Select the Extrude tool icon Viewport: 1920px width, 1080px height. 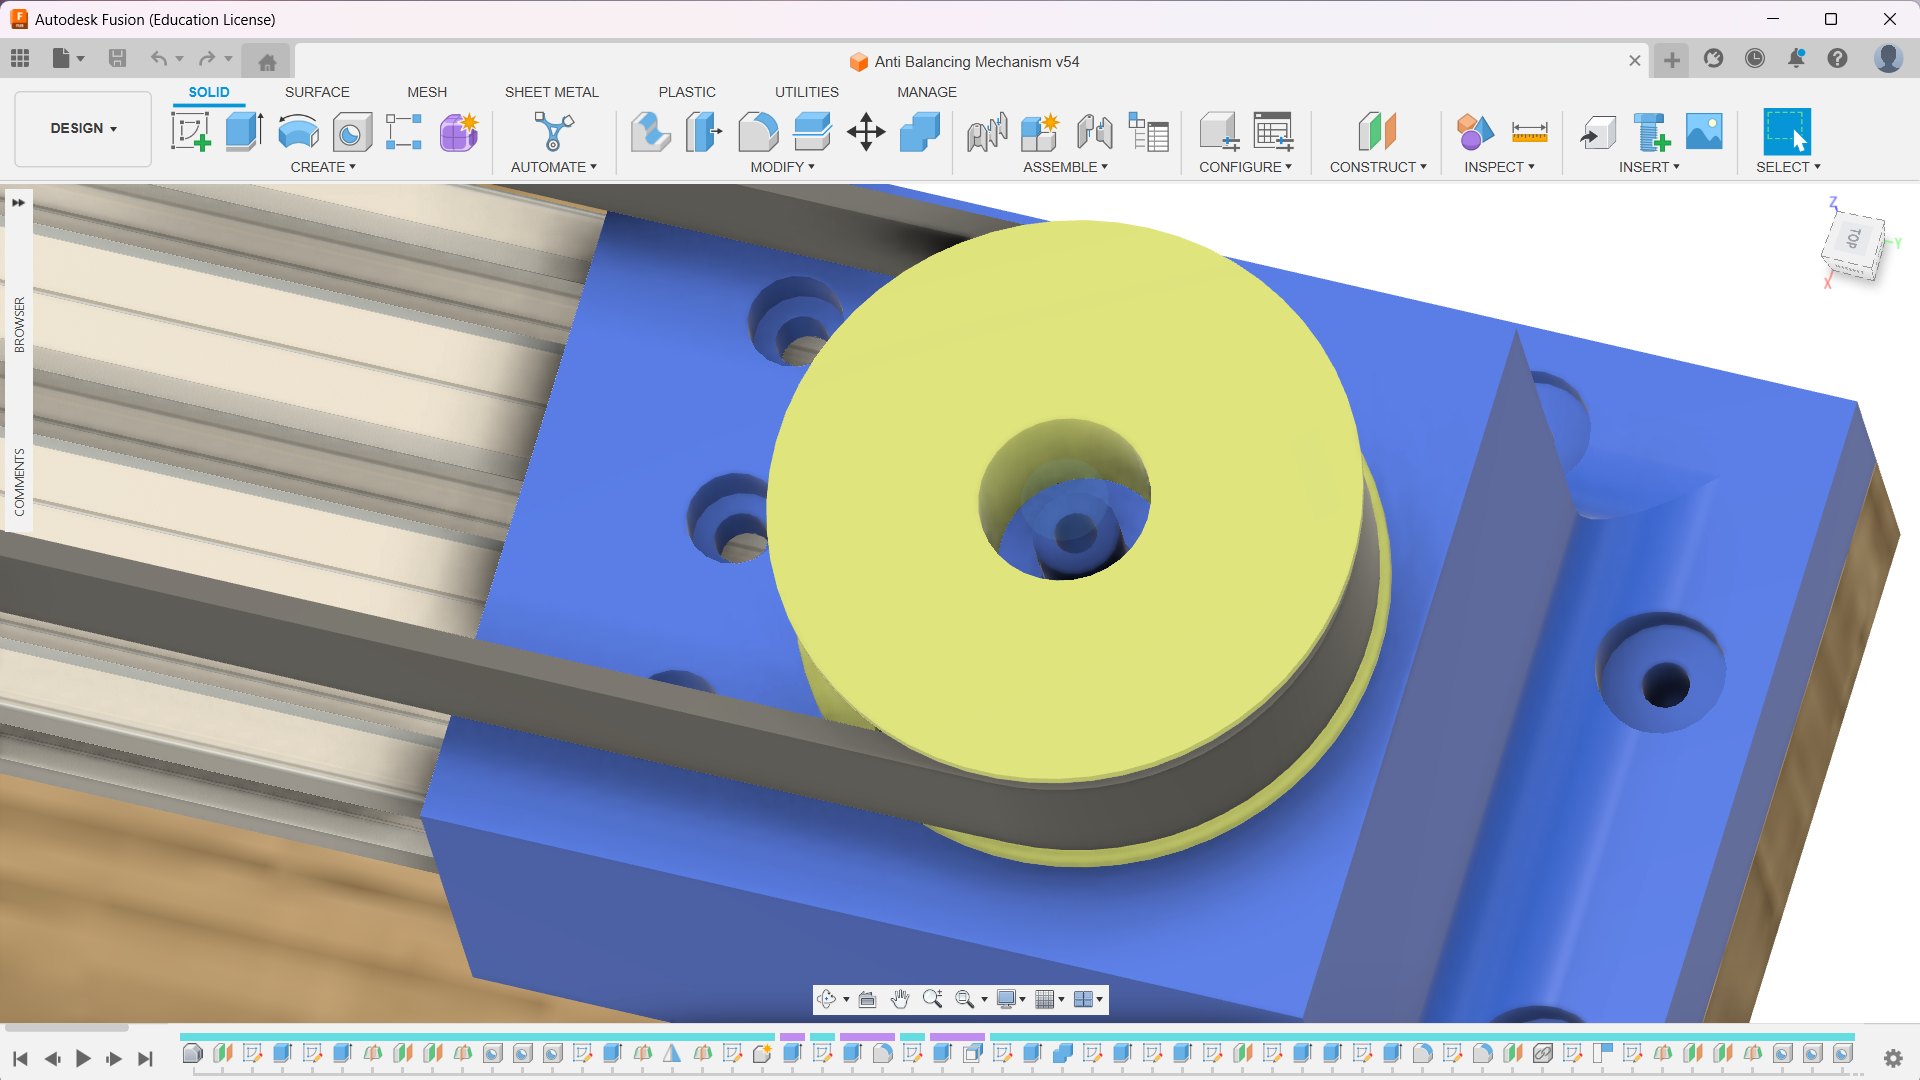(x=244, y=132)
